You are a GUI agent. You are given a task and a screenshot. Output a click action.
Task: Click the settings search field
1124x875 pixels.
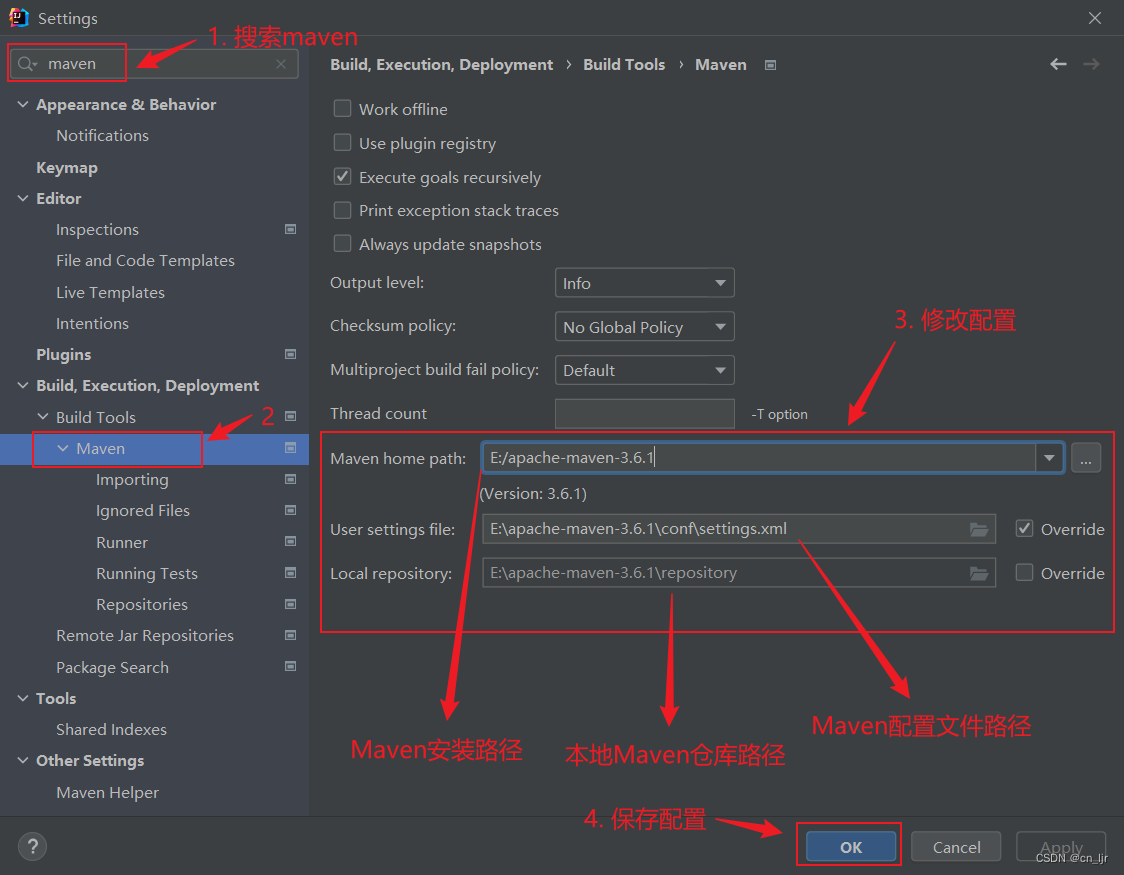[x=153, y=64]
